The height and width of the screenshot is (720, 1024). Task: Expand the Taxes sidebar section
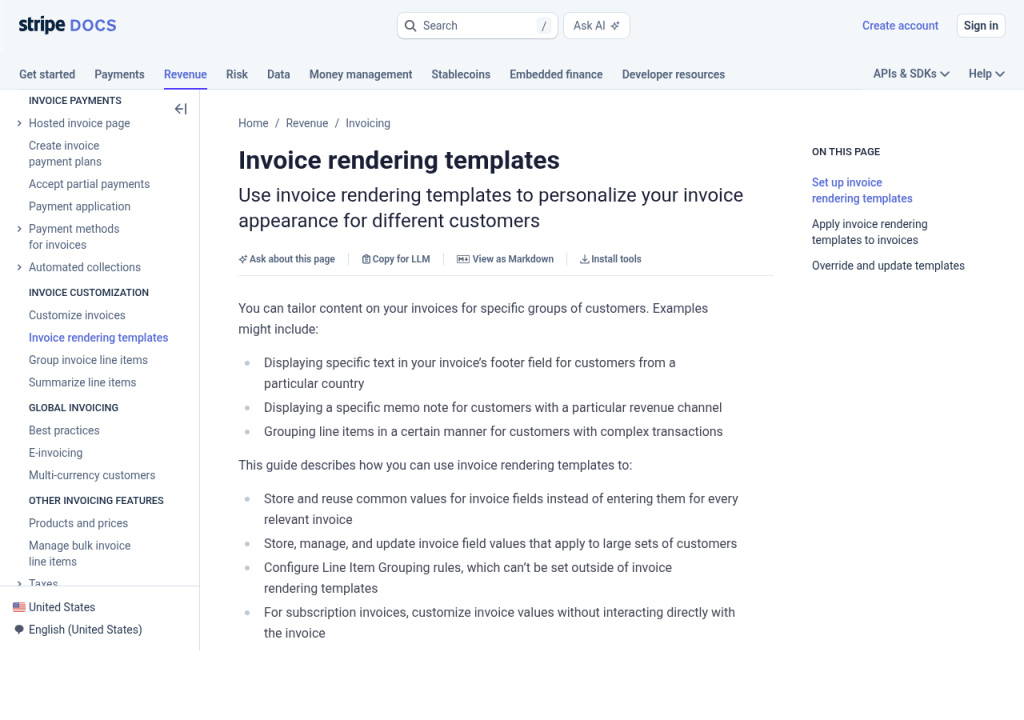pos(19,583)
